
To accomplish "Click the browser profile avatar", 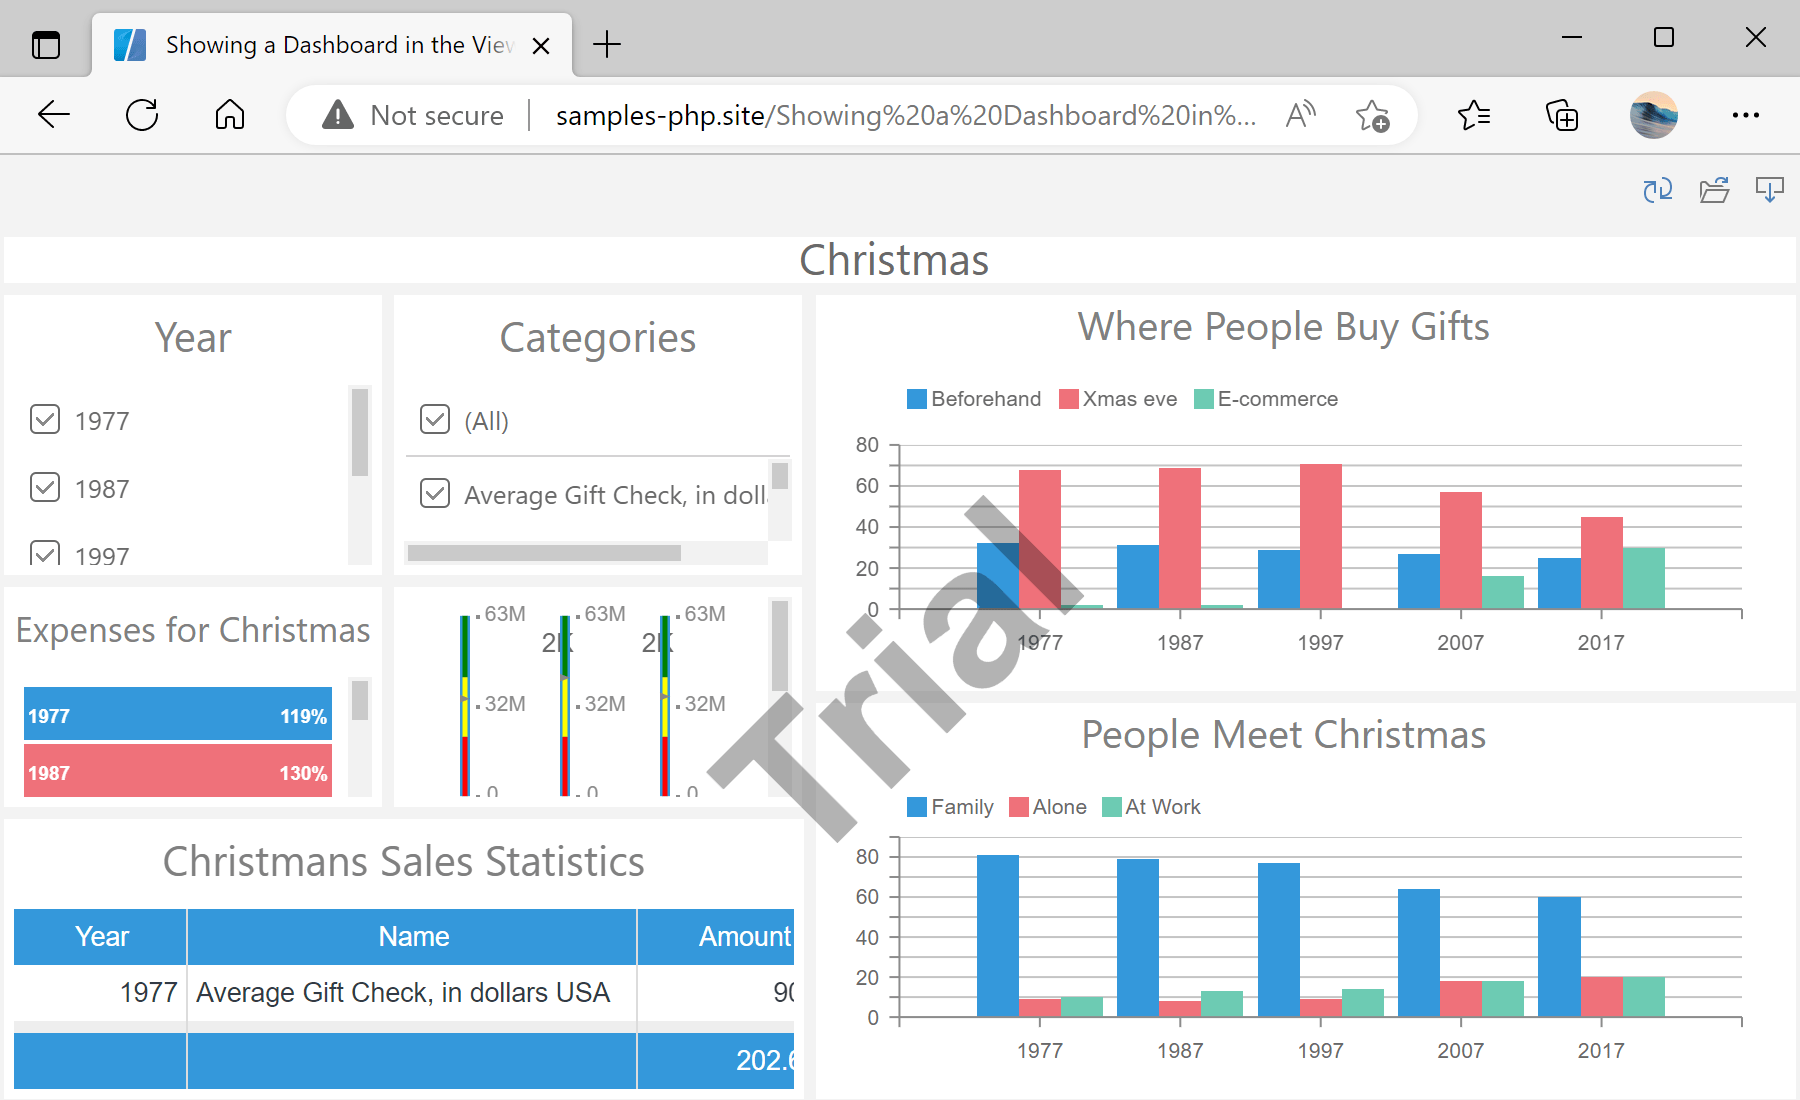I will pos(1652,115).
